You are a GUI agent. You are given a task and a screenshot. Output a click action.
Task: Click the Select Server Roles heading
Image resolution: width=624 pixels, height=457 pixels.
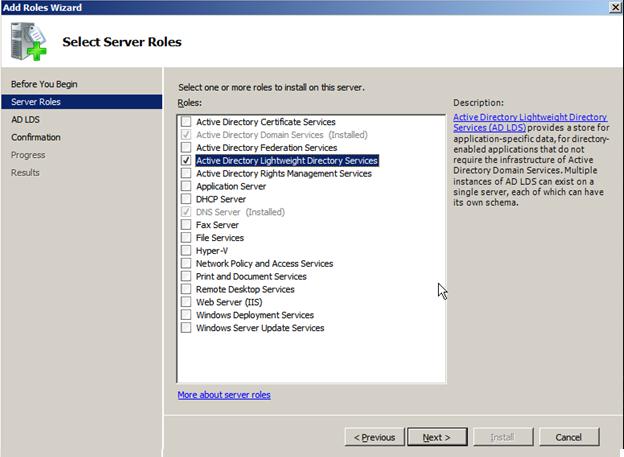click(122, 42)
